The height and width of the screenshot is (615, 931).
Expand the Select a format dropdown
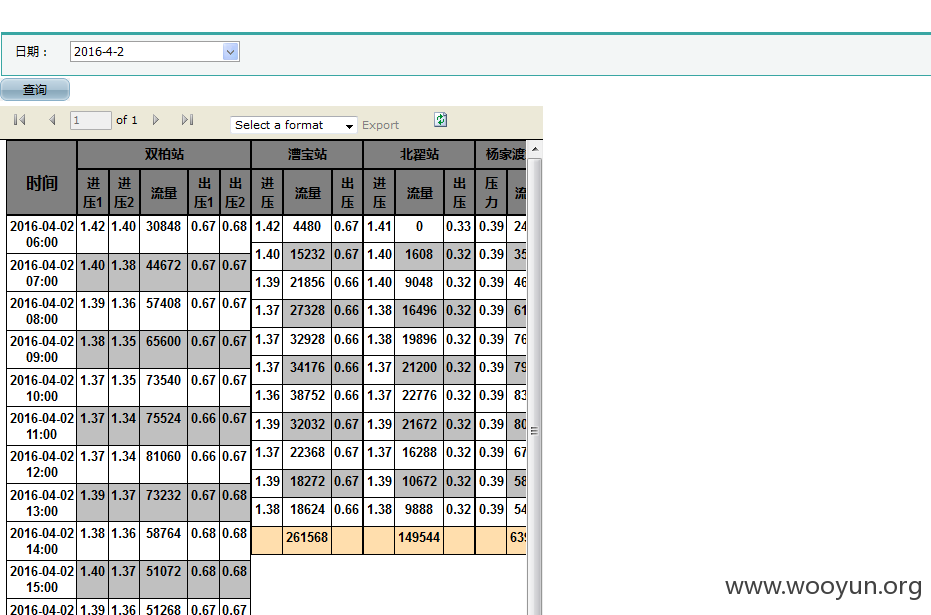pos(294,125)
